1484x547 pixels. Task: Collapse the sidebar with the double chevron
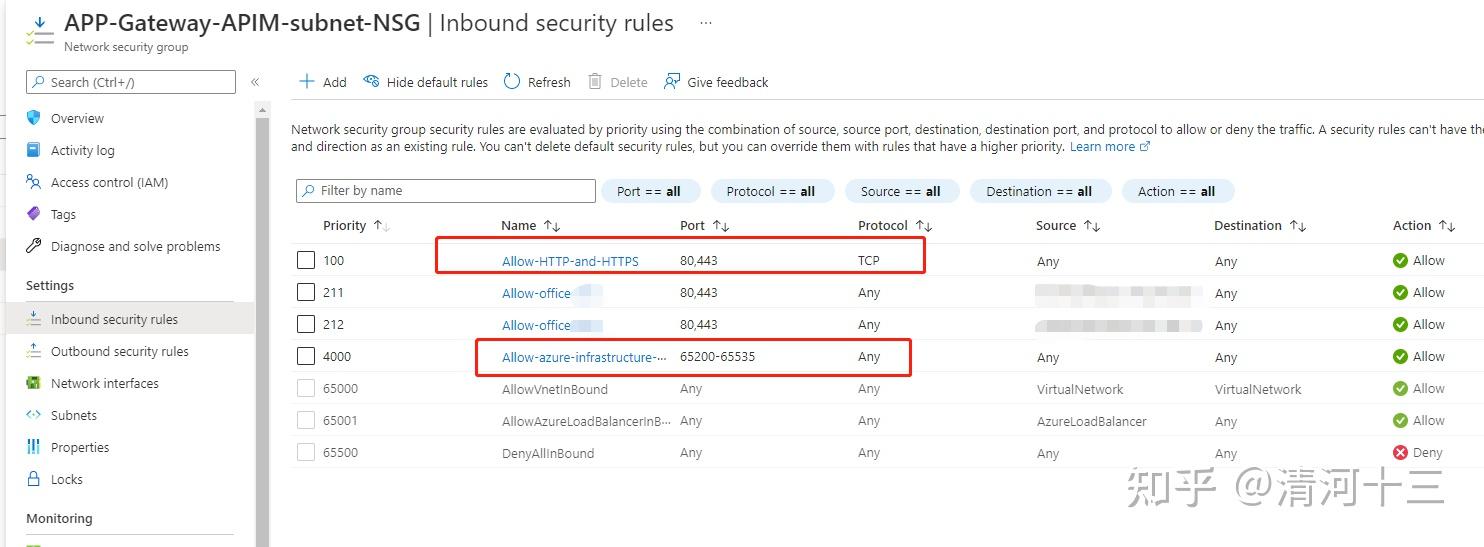click(x=255, y=82)
